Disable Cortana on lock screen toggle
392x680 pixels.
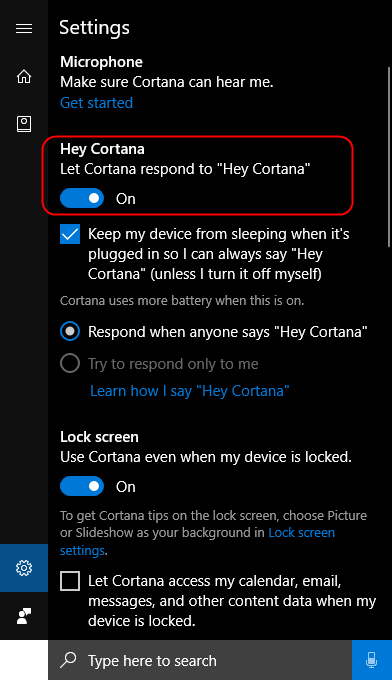tap(82, 486)
